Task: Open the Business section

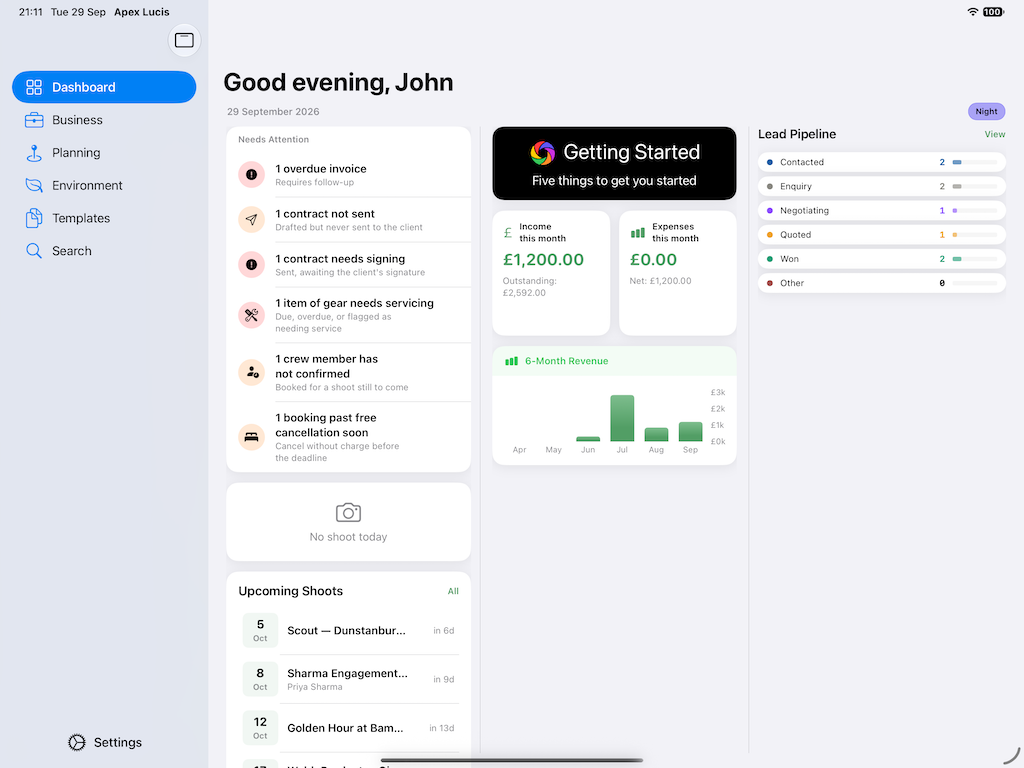Action: [x=104, y=120]
